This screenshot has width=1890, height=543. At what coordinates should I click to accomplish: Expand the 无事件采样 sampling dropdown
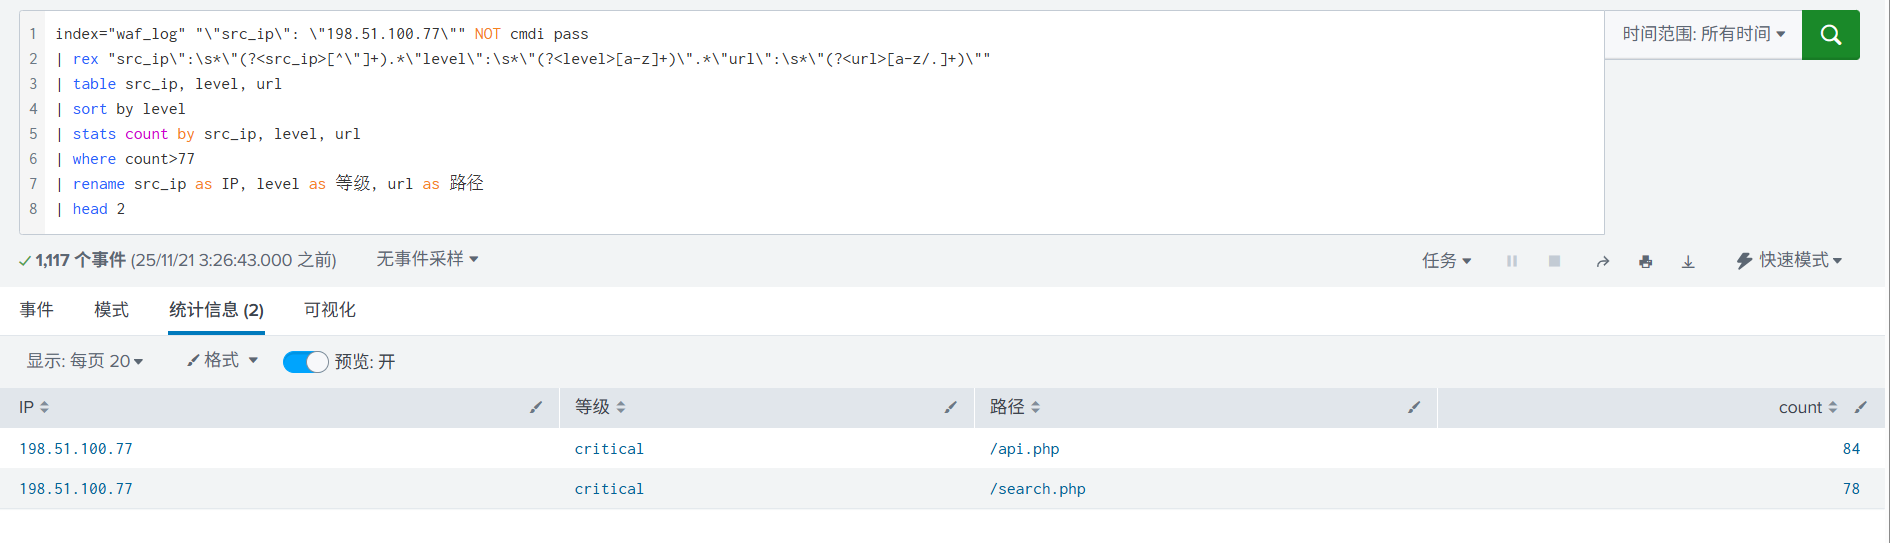[x=427, y=259]
